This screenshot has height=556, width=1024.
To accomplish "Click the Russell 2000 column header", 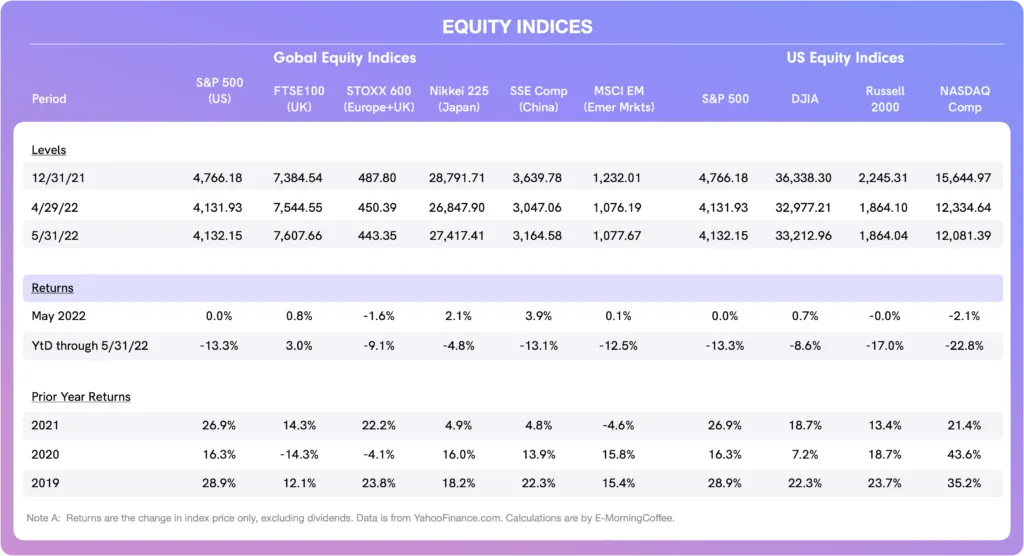I will tap(885, 99).
